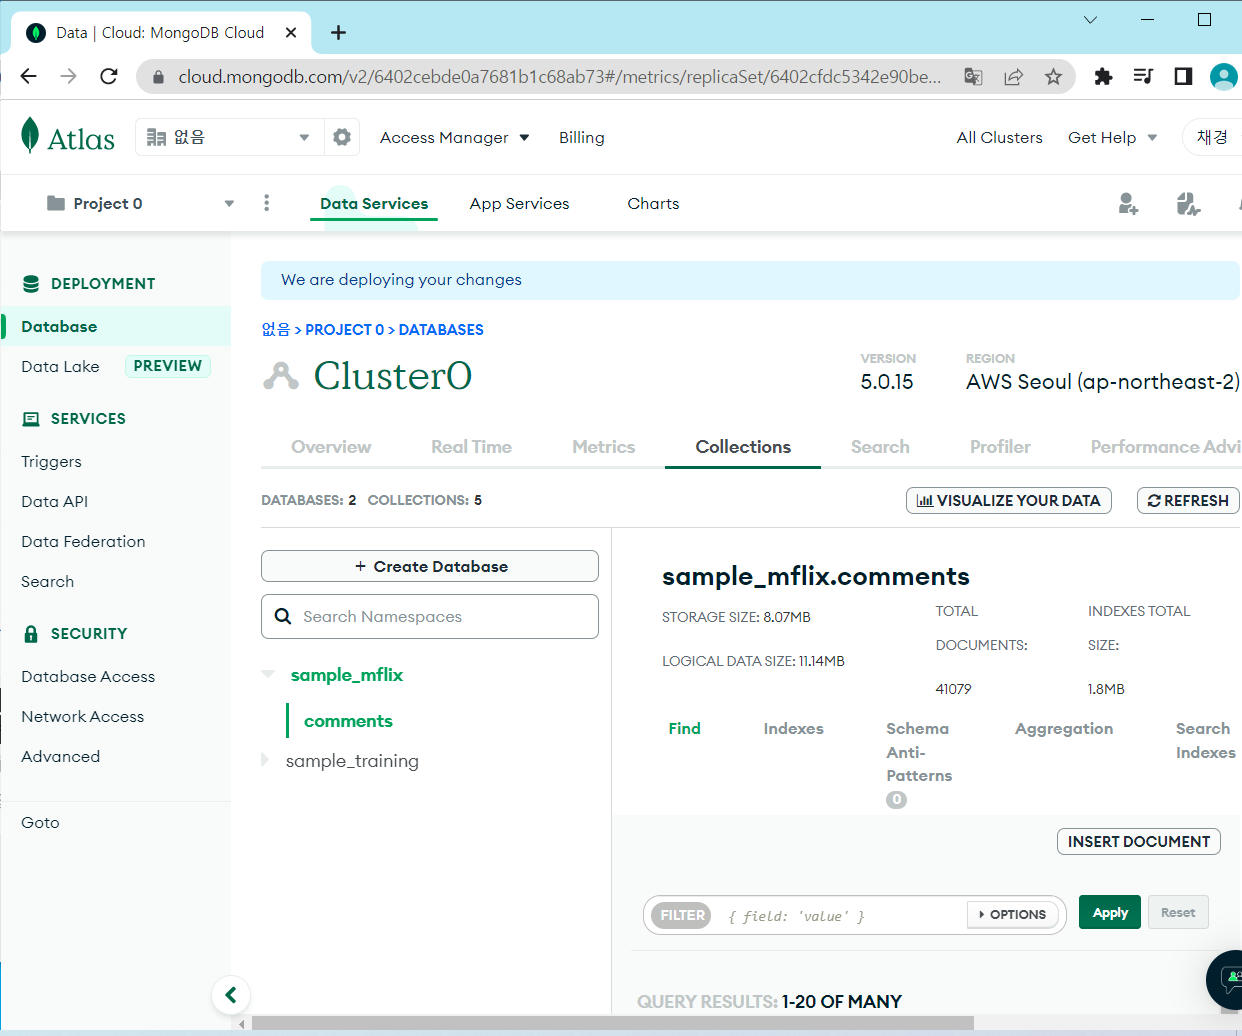Collapse the sample_mflix database

268,674
